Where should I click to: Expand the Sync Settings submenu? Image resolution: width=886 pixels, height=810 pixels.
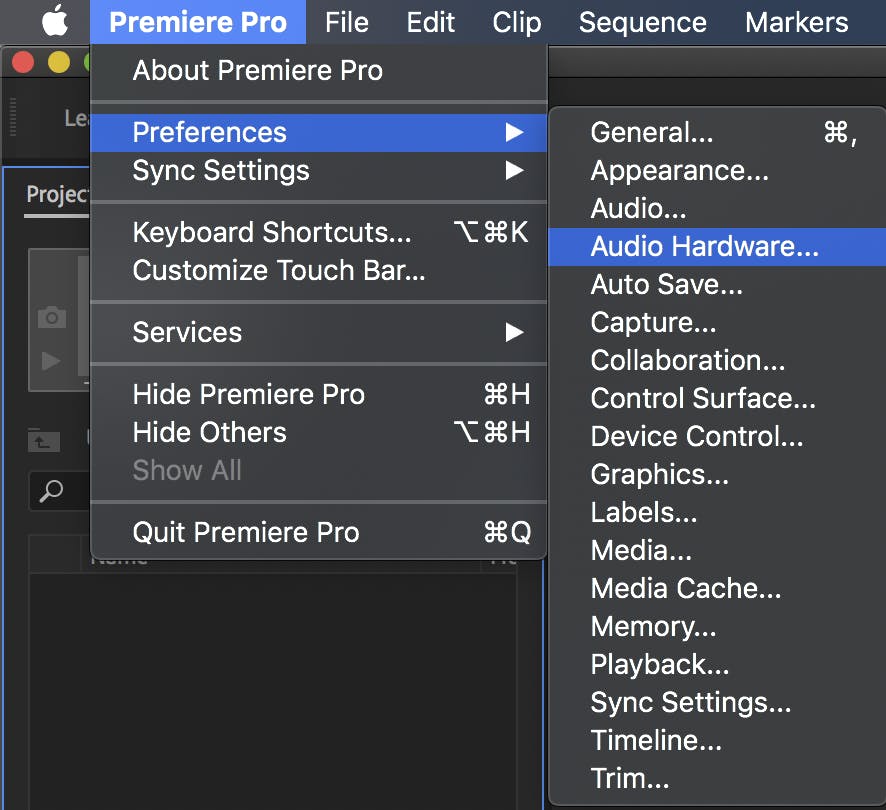513,170
